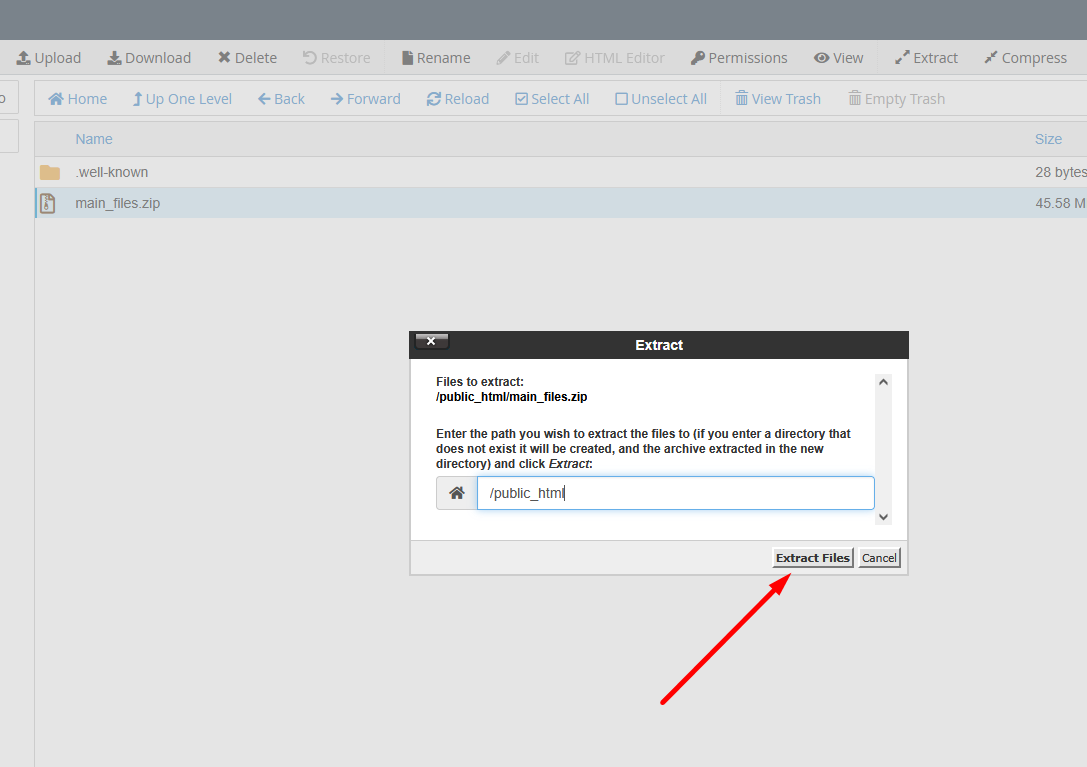1087x767 pixels.
Task: Sort files by Name column
Action: pos(94,139)
